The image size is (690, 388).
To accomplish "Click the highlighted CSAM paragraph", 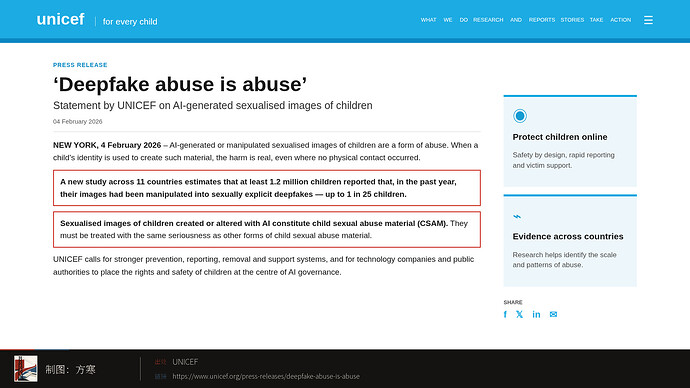I will [x=267, y=229].
